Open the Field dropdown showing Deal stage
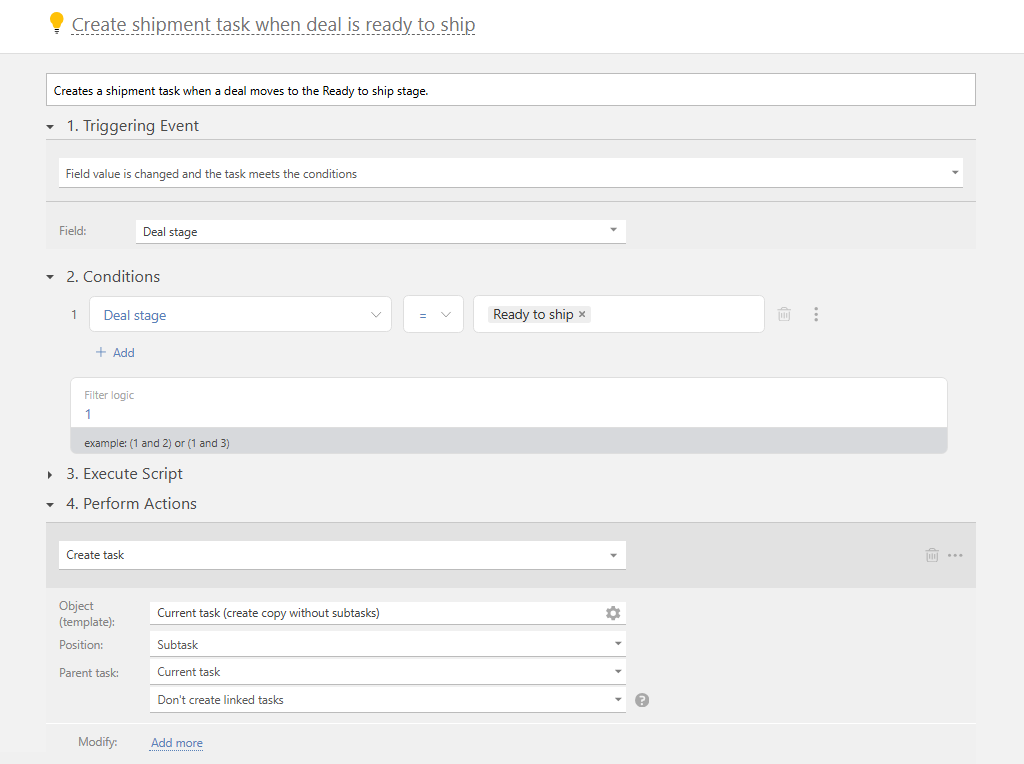 click(380, 231)
